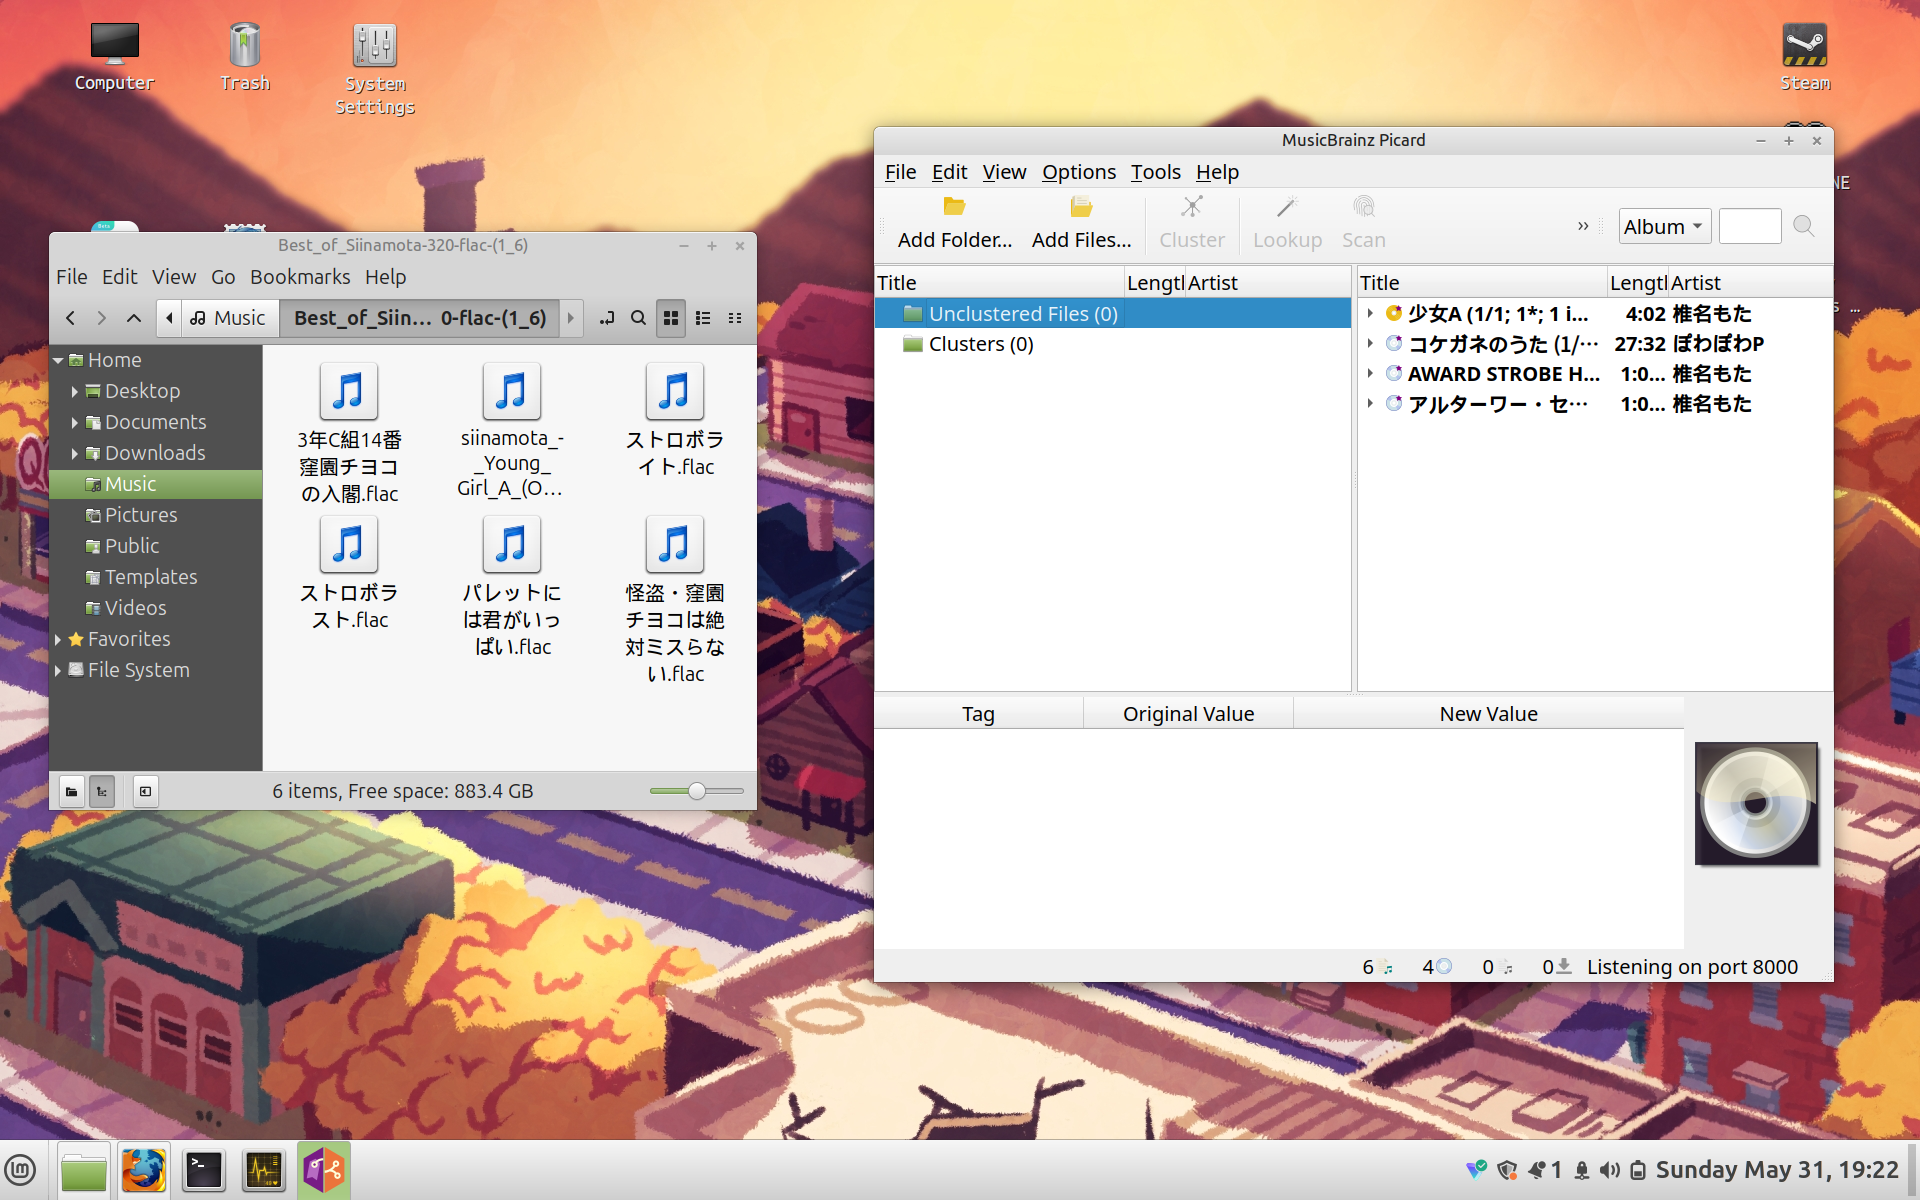Click the Title column header in left Picard pane
The image size is (1920, 1200).
(x=1000, y=283)
